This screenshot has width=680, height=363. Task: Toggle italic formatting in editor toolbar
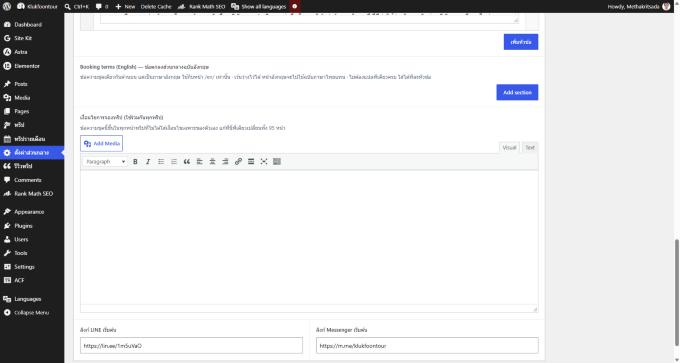tap(148, 162)
